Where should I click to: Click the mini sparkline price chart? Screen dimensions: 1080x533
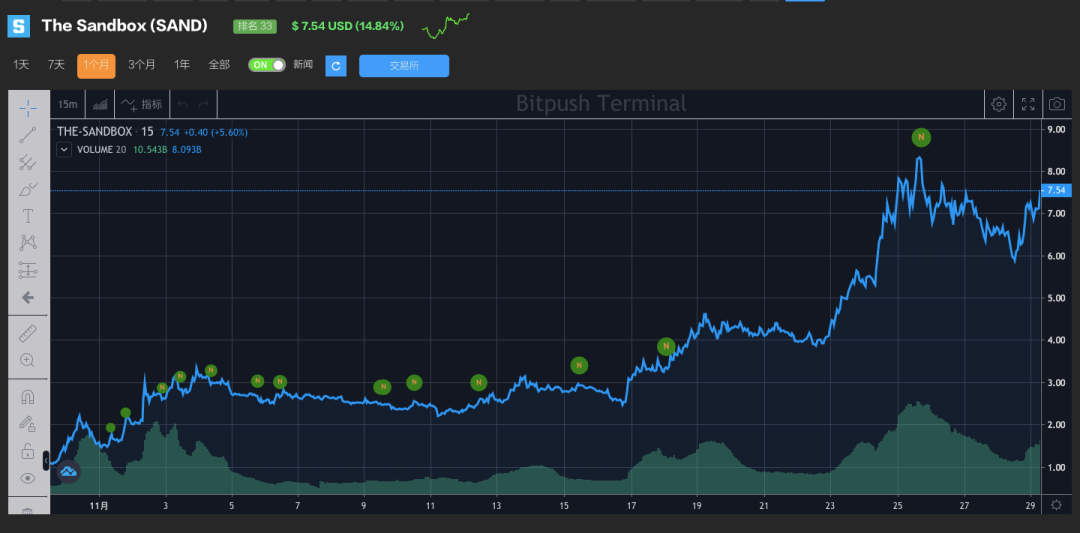click(446, 26)
